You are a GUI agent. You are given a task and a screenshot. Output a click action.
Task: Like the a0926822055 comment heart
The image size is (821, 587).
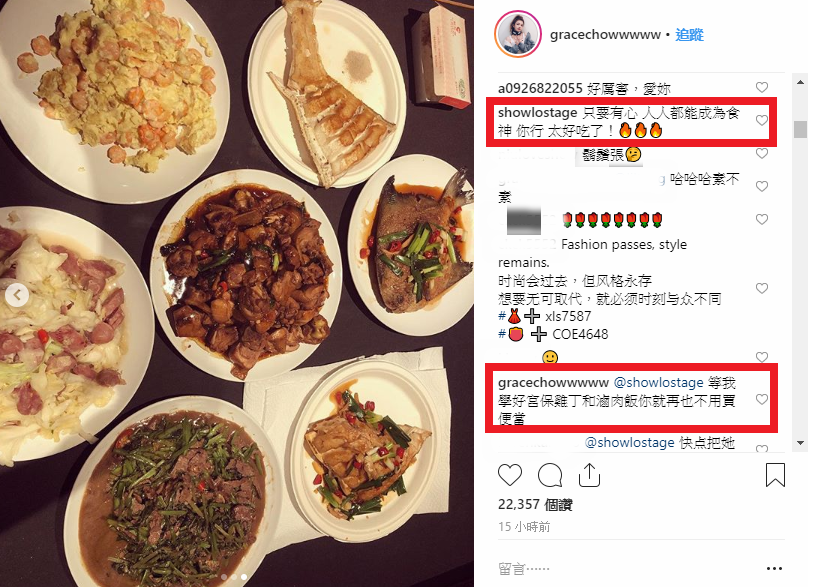(762, 87)
